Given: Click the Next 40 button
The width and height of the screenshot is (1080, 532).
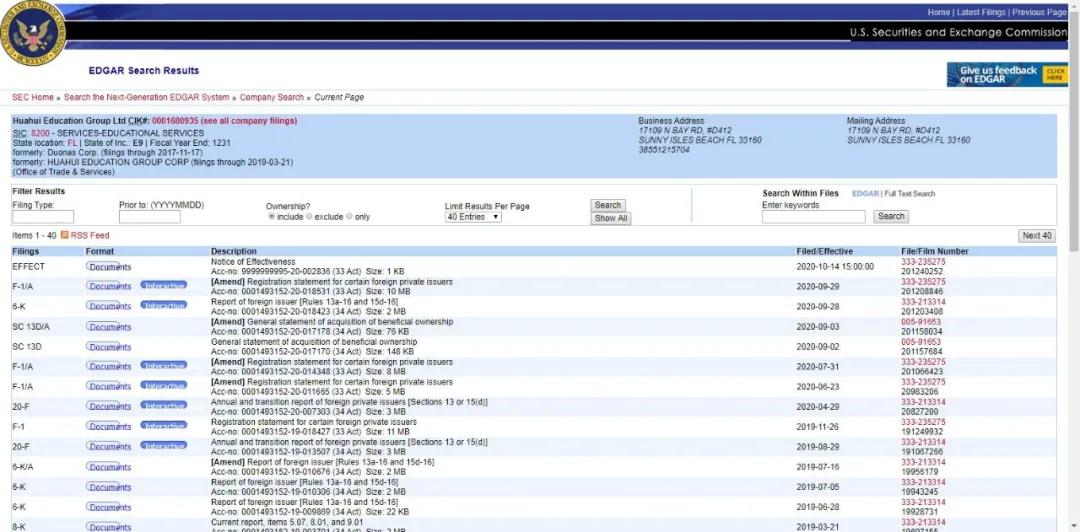Looking at the screenshot, I should [1037, 236].
